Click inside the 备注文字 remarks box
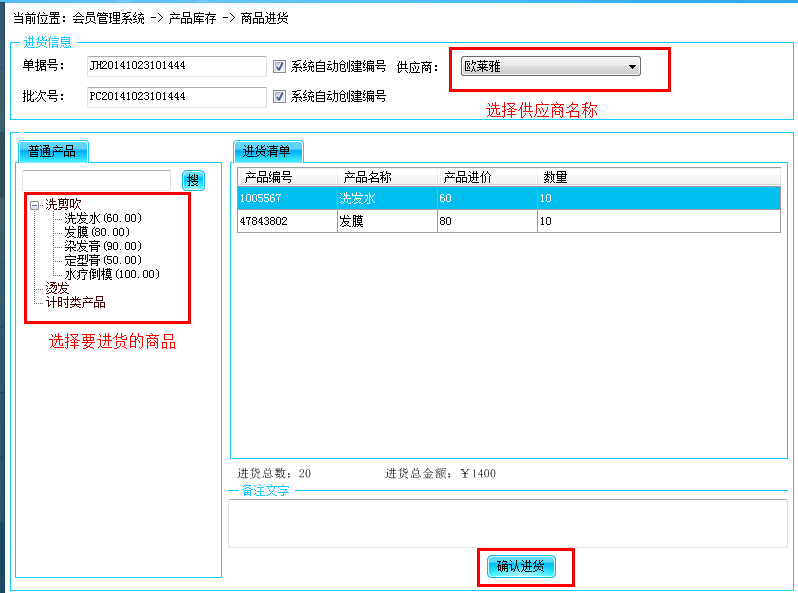The width and height of the screenshot is (798, 593). click(507, 524)
